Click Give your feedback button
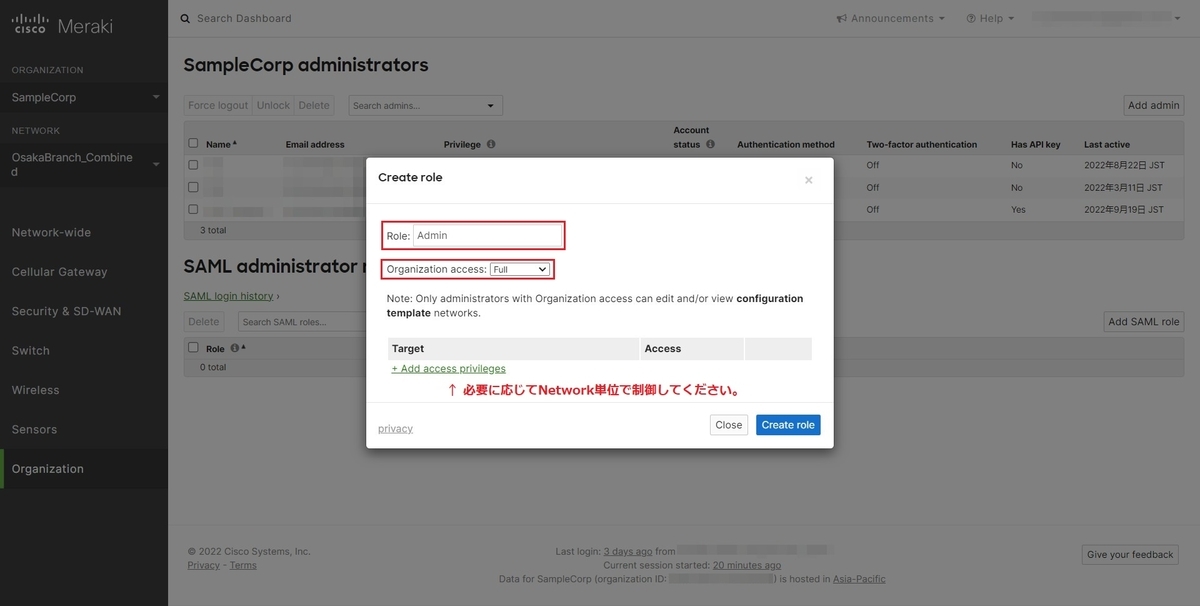Screen dimensions: 1200x606 (x=1131, y=555)
